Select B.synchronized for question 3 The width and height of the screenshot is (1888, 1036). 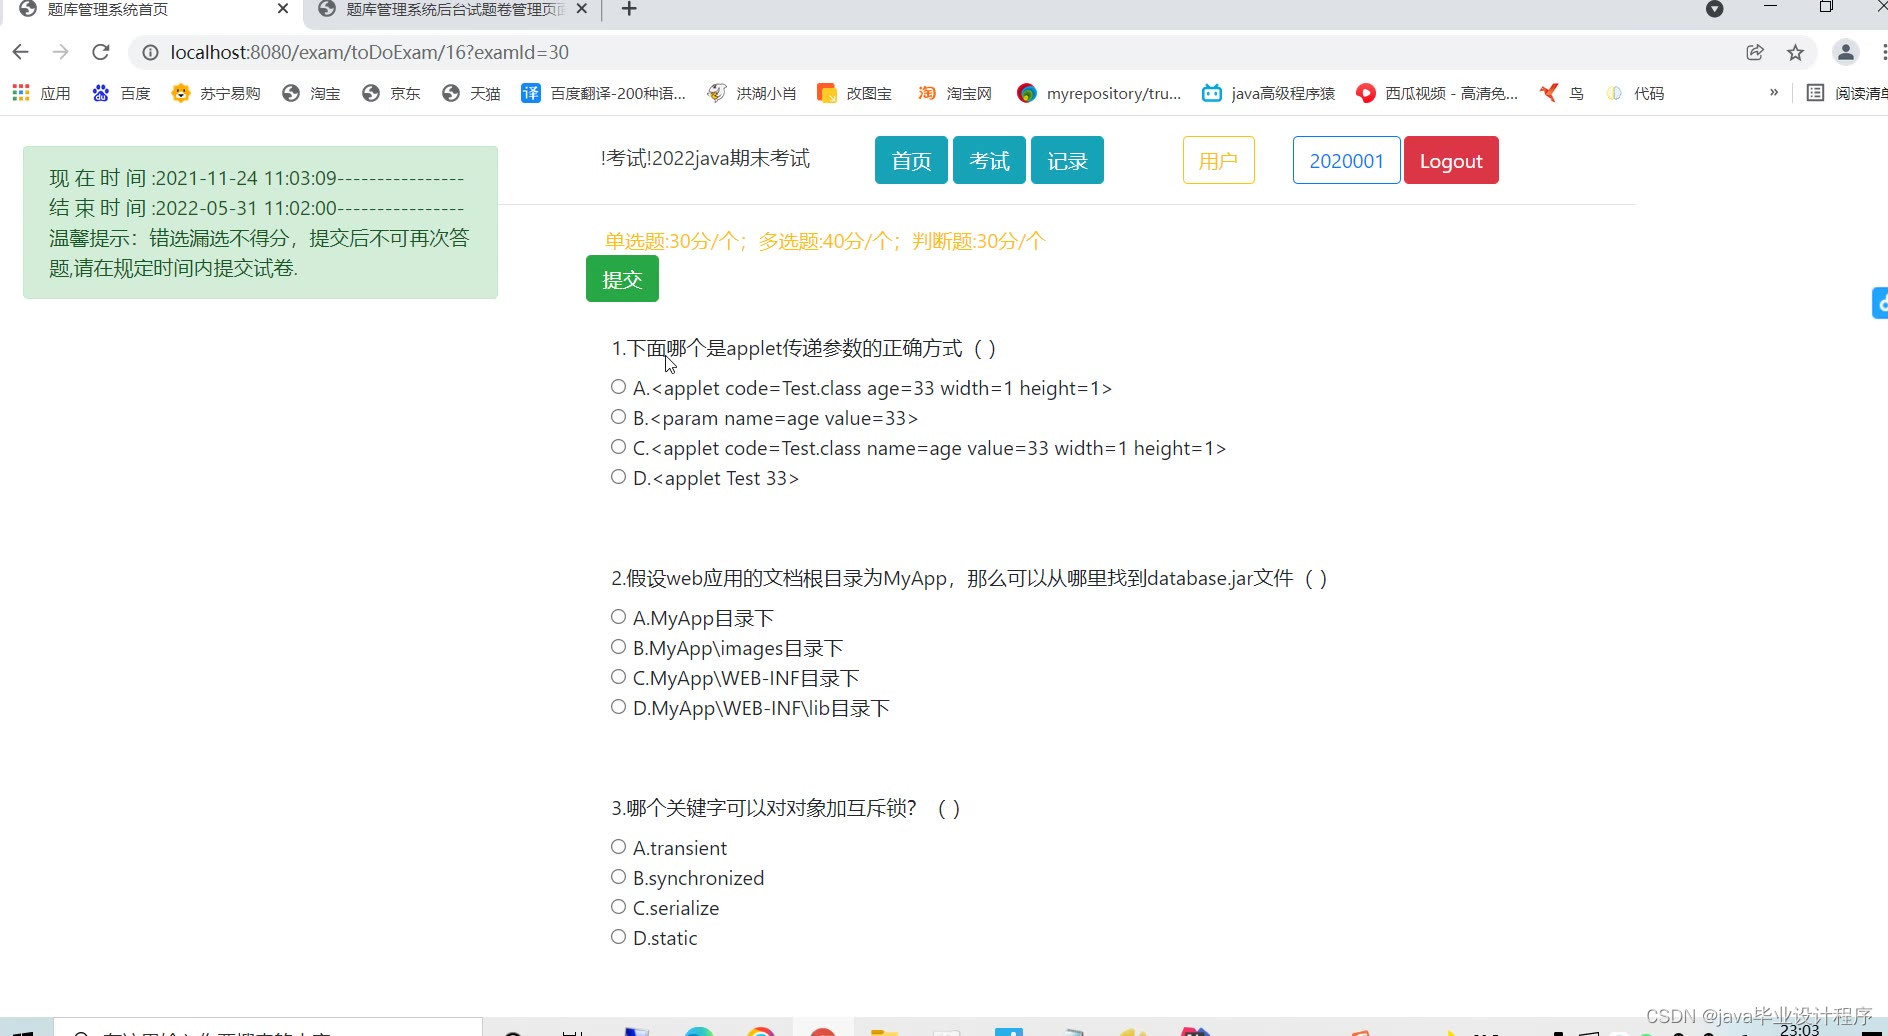[x=617, y=876]
